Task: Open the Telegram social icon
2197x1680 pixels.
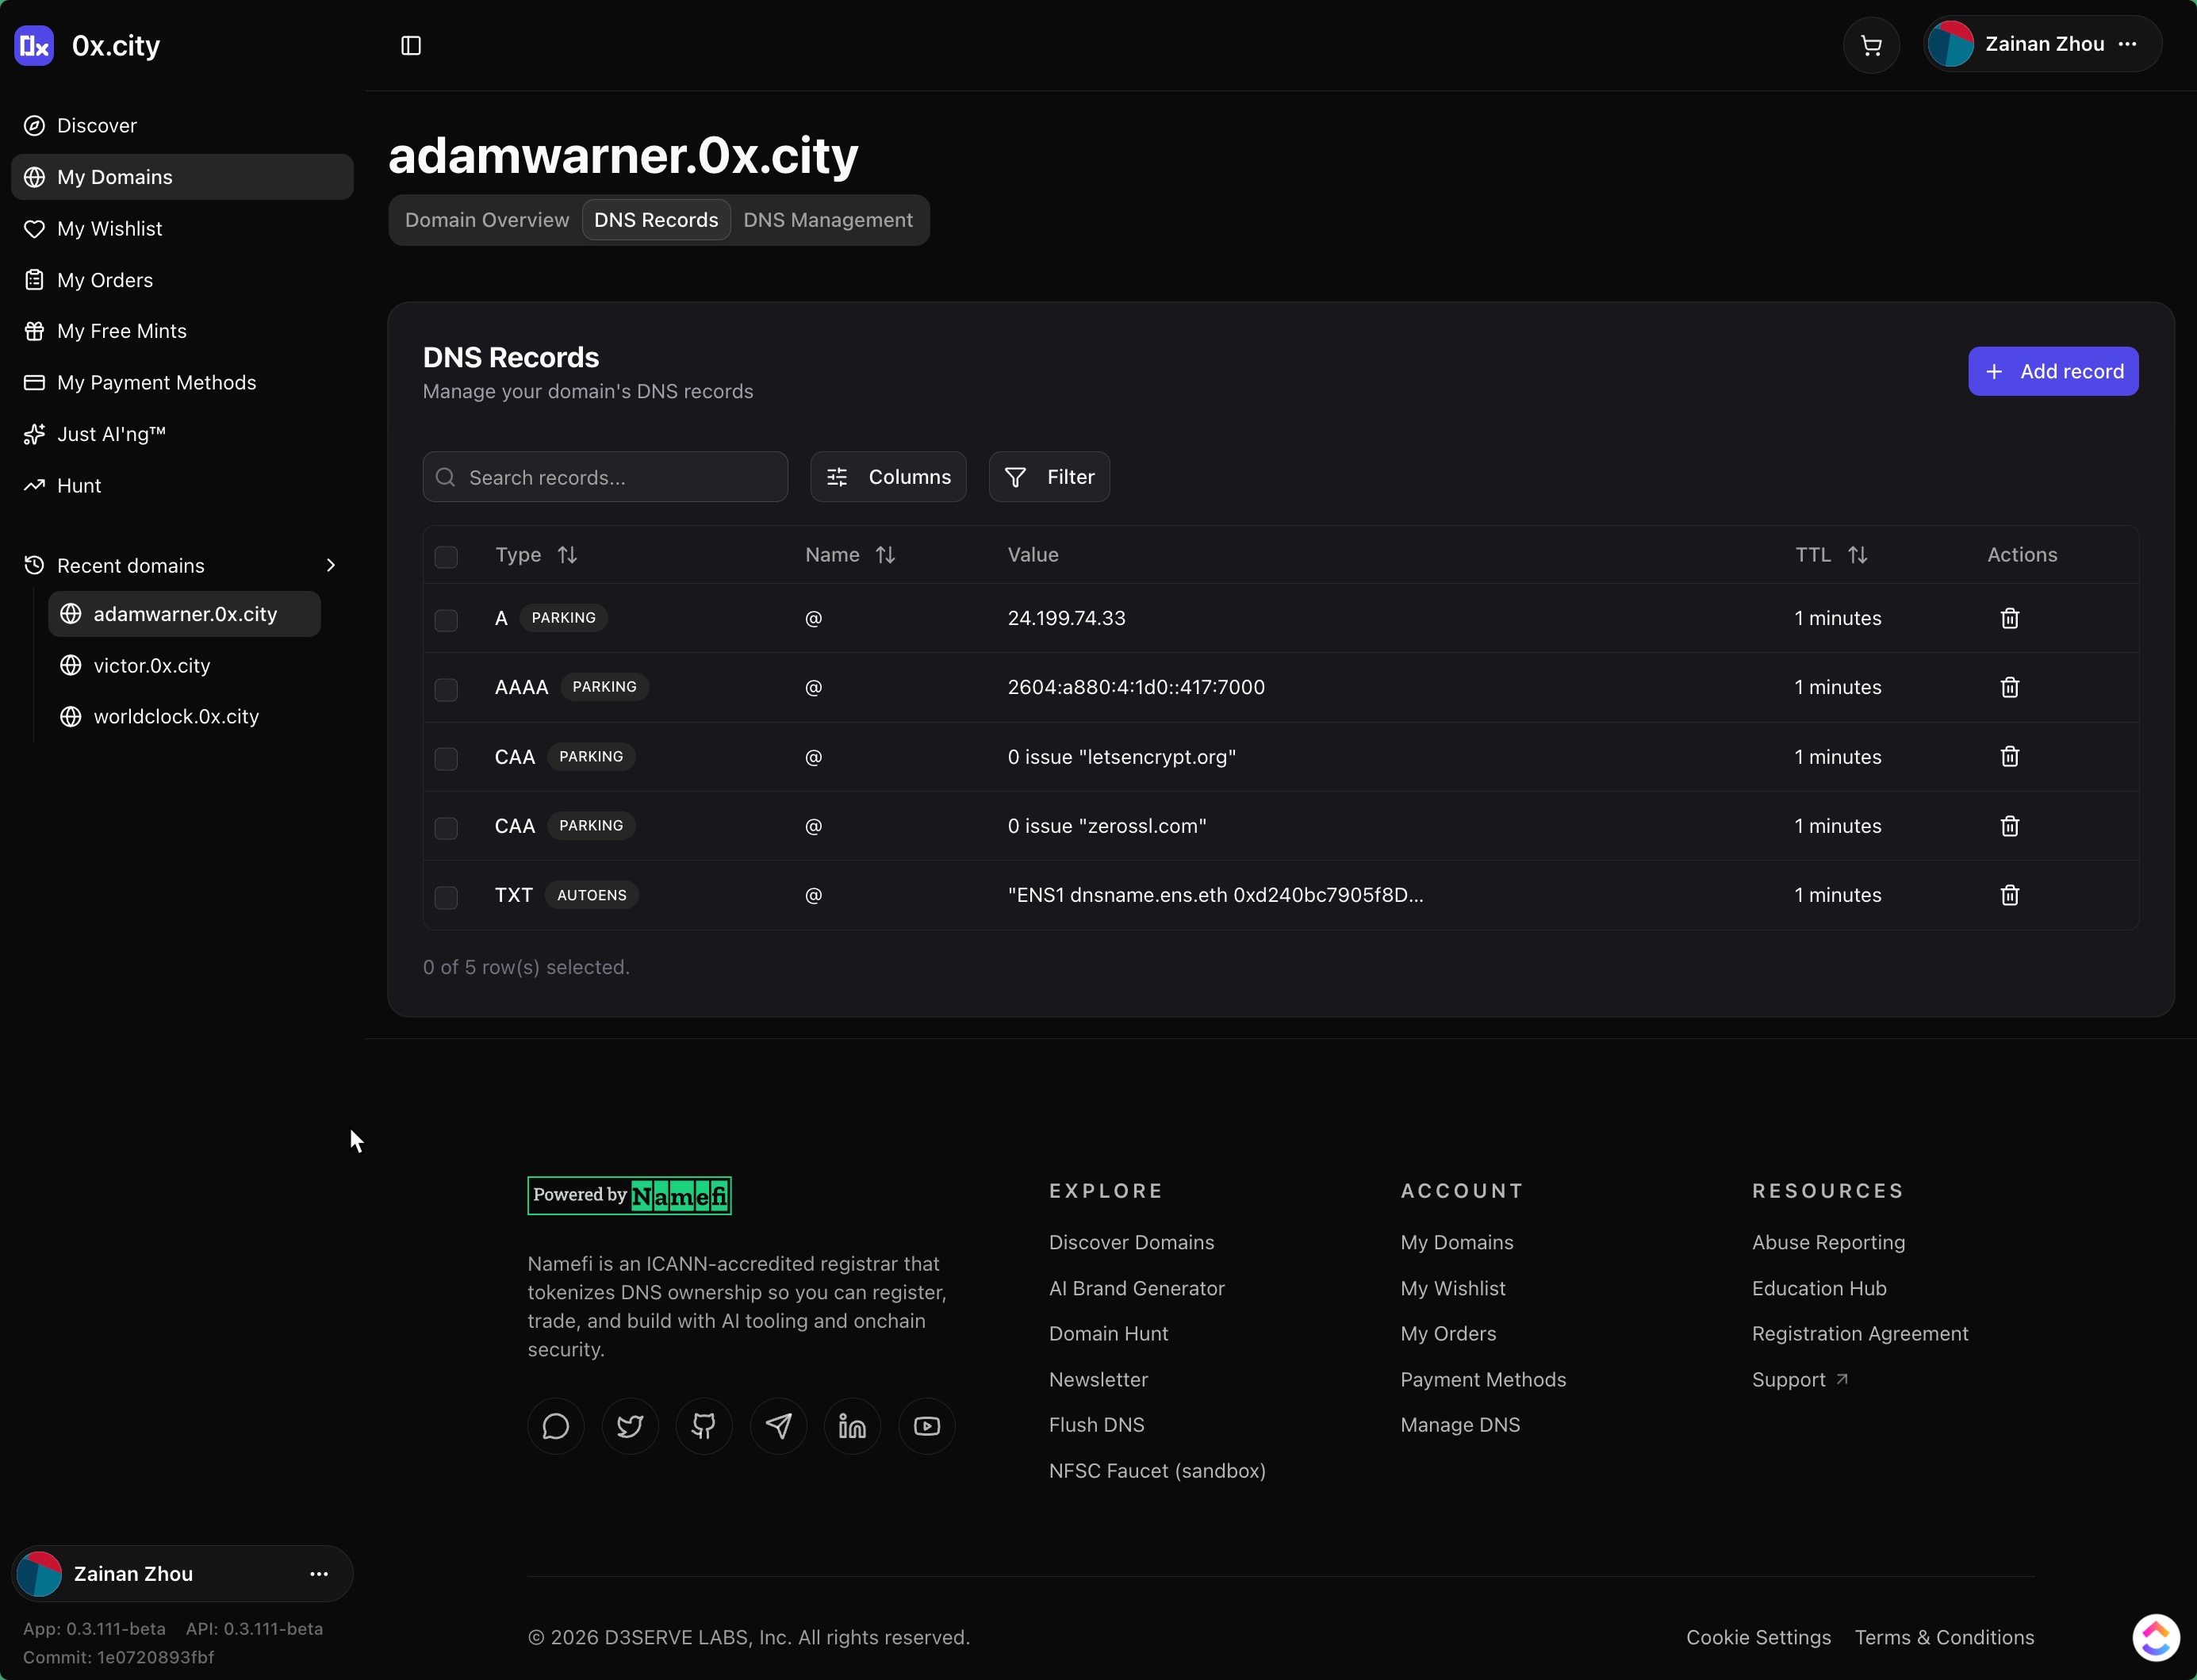Action: click(778, 1426)
